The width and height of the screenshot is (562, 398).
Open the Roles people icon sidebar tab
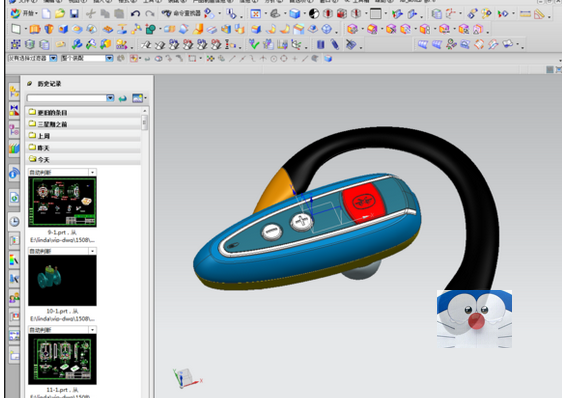pyautogui.click(x=14, y=298)
